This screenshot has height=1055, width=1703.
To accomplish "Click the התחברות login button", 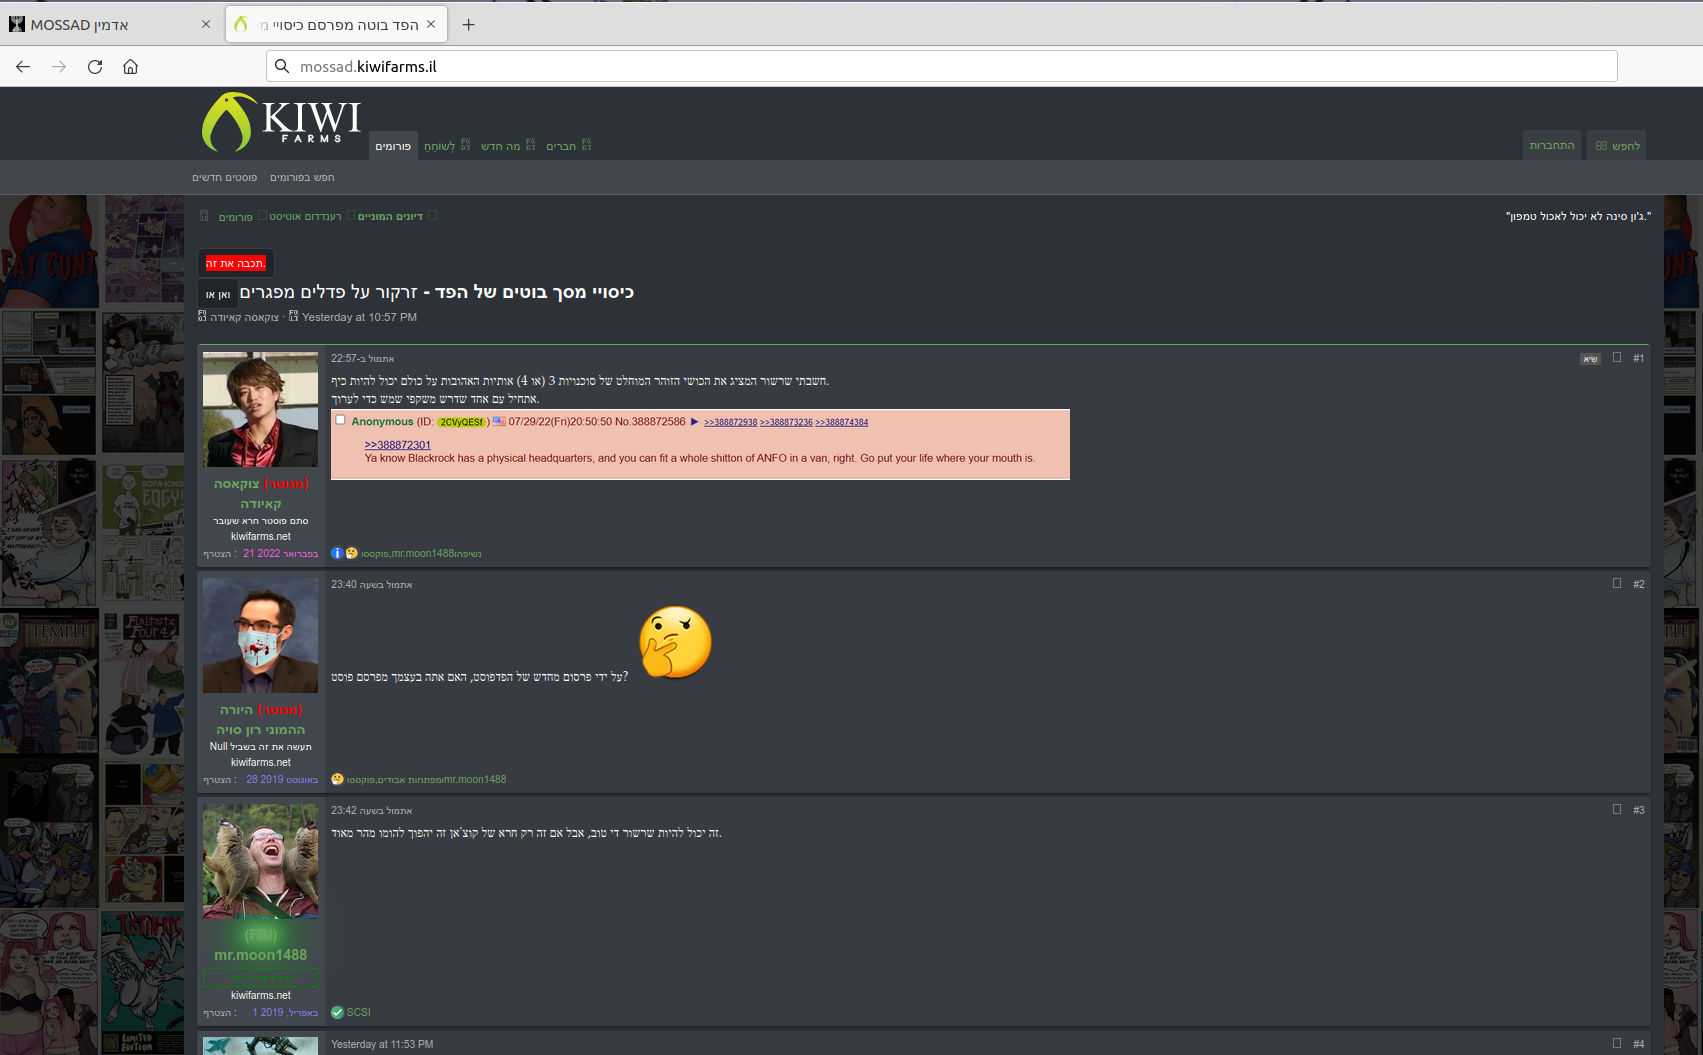I will tap(1552, 145).
